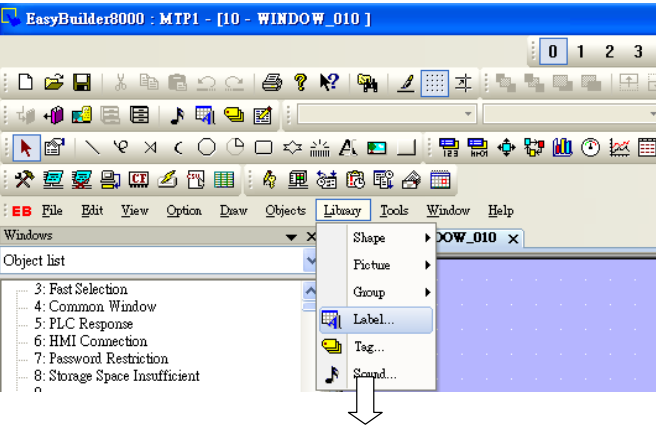The height and width of the screenshot is (425, 656).
Task: Click the Save project floppy disk icon
Action: click(x=82, y=82)
